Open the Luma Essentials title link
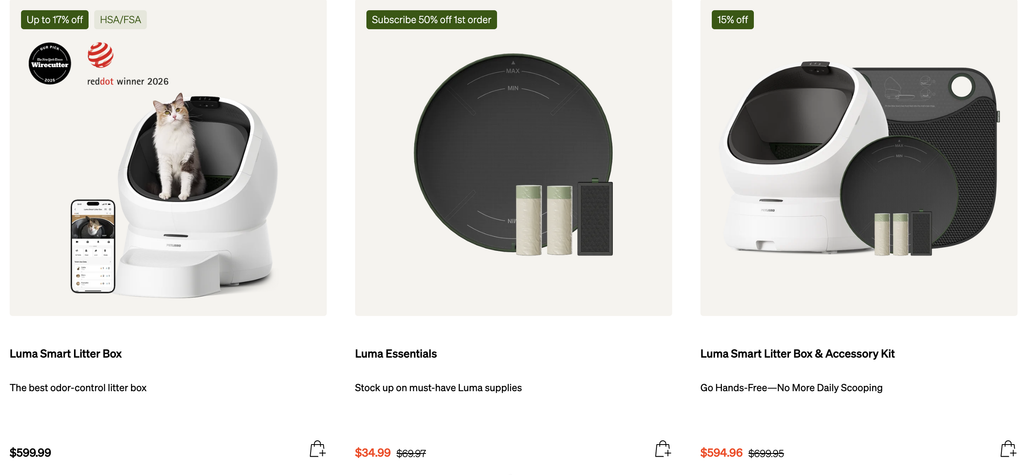 pyautogui.click(x=396, y=353)
